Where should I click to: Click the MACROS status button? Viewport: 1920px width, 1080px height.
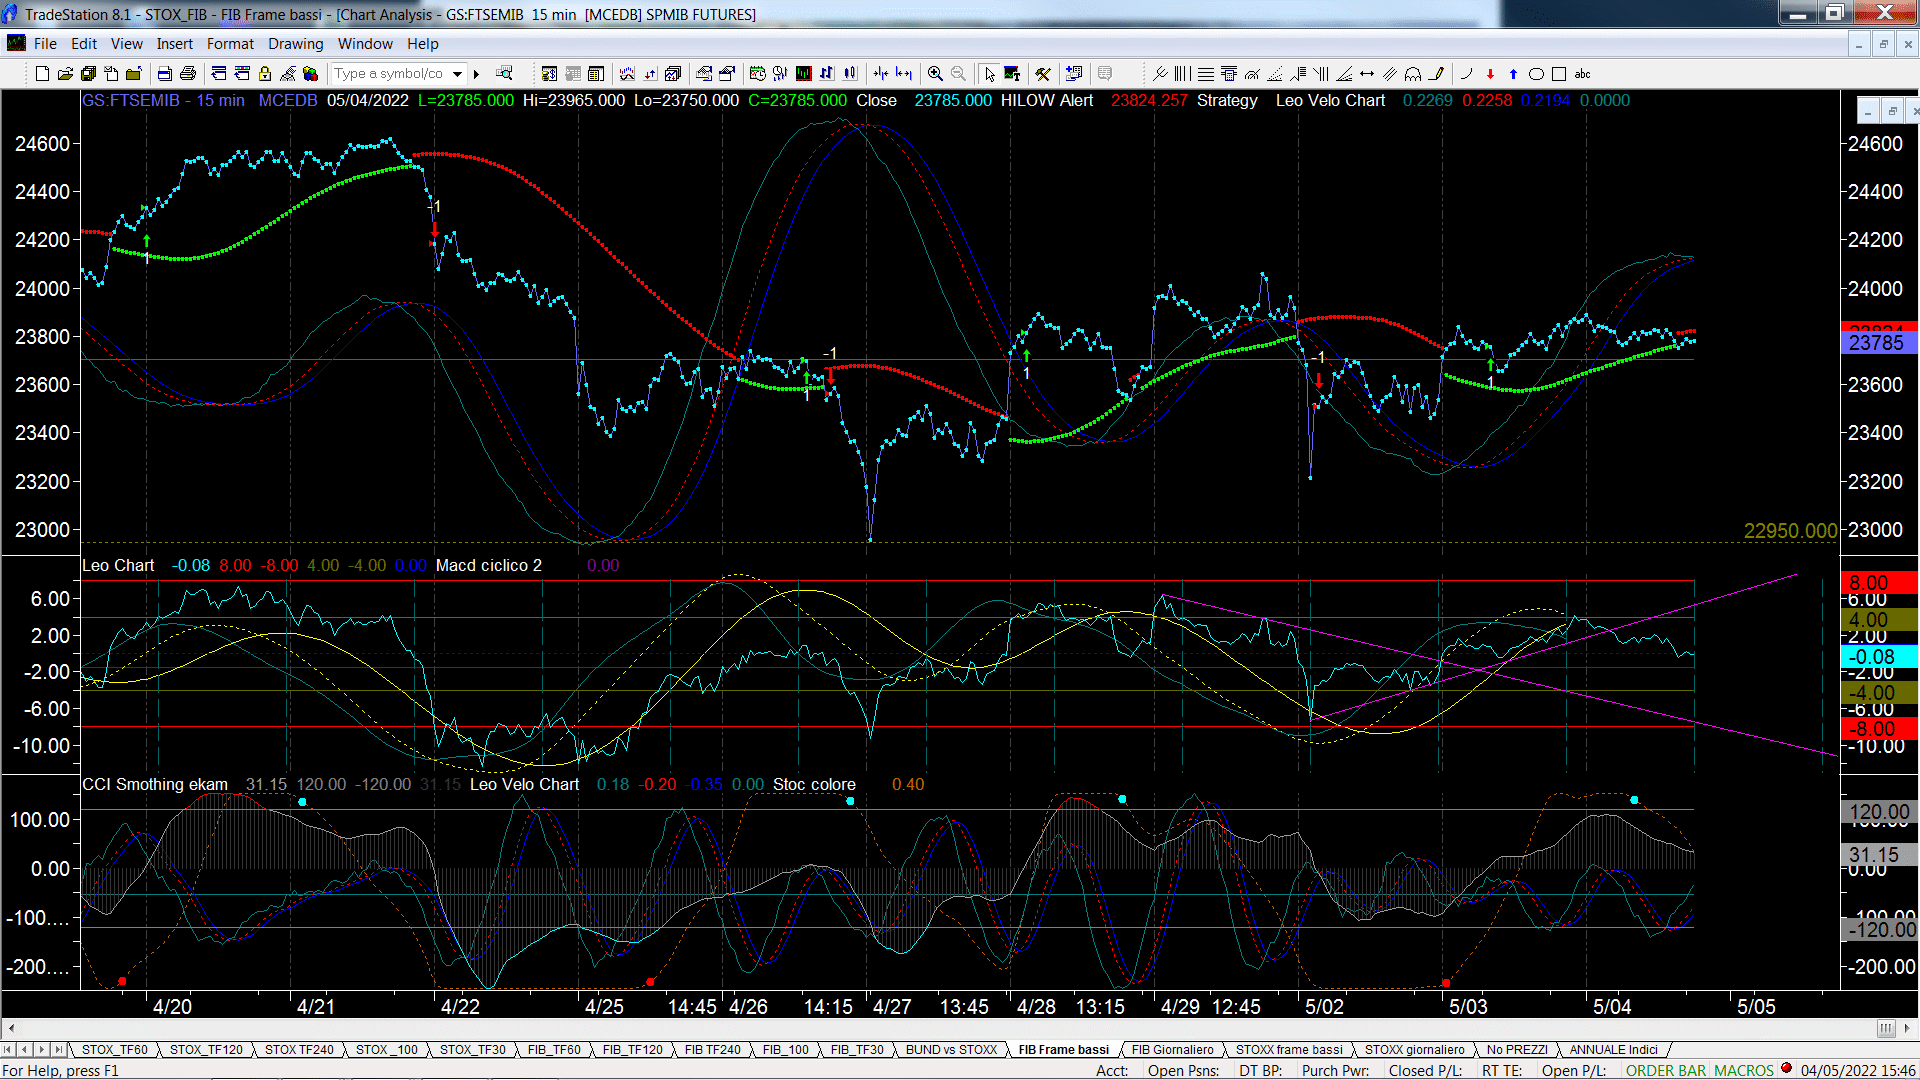[1744, 1071]
